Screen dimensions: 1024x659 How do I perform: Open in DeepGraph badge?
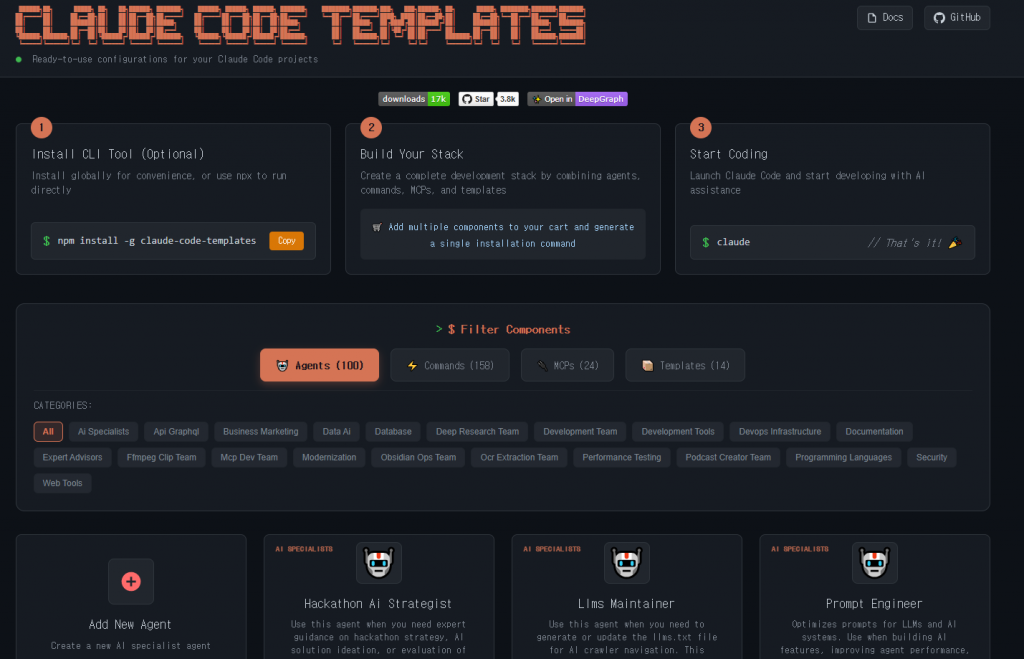tap(577, 99)
